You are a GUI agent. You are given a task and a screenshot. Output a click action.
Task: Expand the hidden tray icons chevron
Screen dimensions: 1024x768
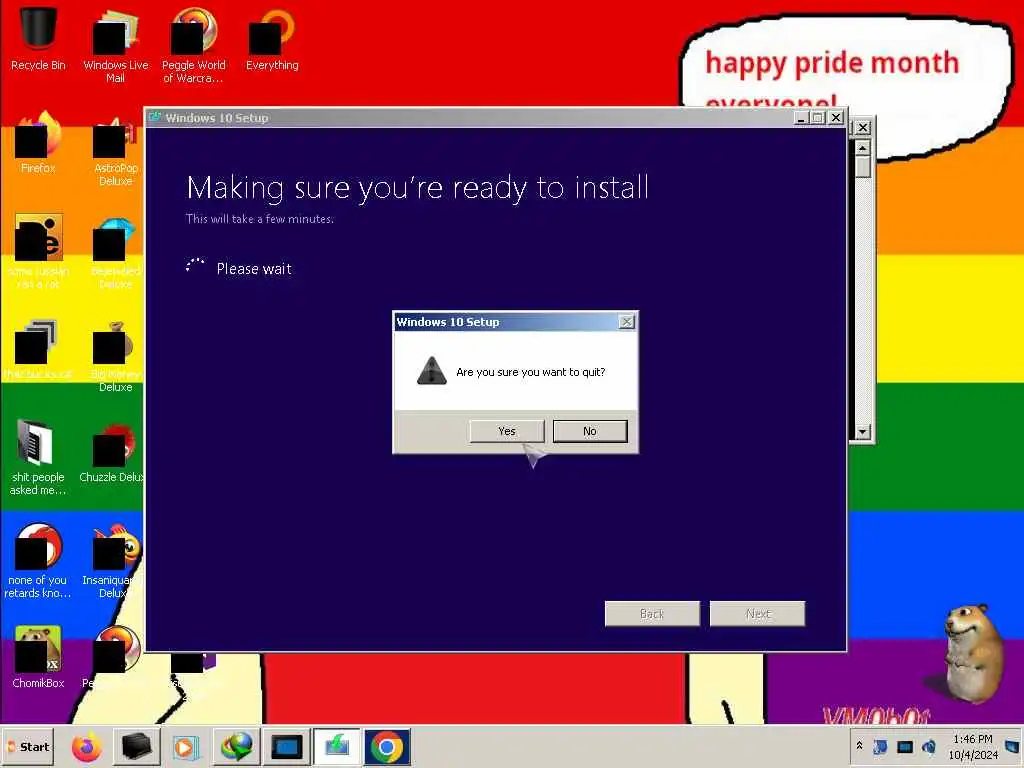coord(859,746)
